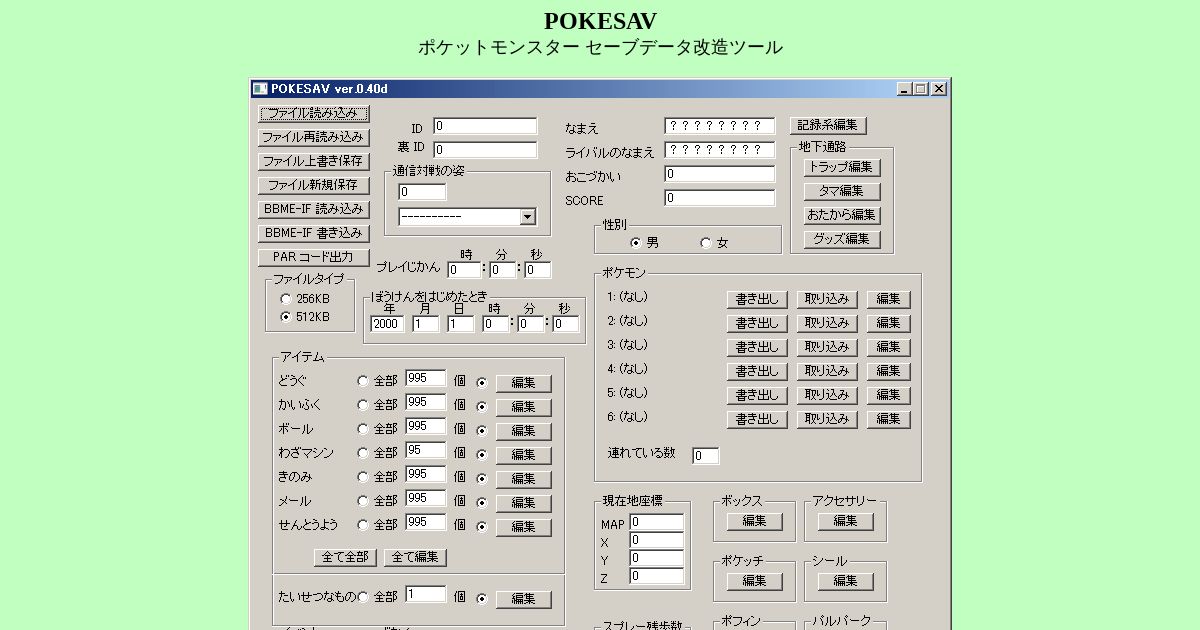Image resolution: width=1200 pixels, height=630 pixels.
Task: Select the 256KB file type
Action: click(287, 299)
